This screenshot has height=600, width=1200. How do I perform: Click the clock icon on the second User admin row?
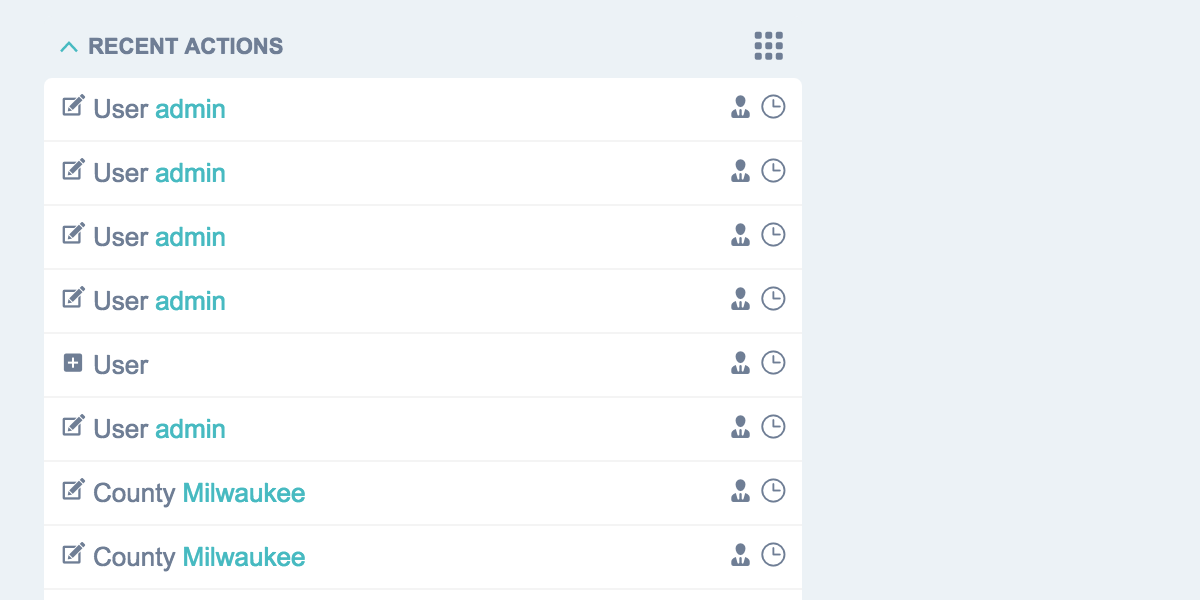773,171
